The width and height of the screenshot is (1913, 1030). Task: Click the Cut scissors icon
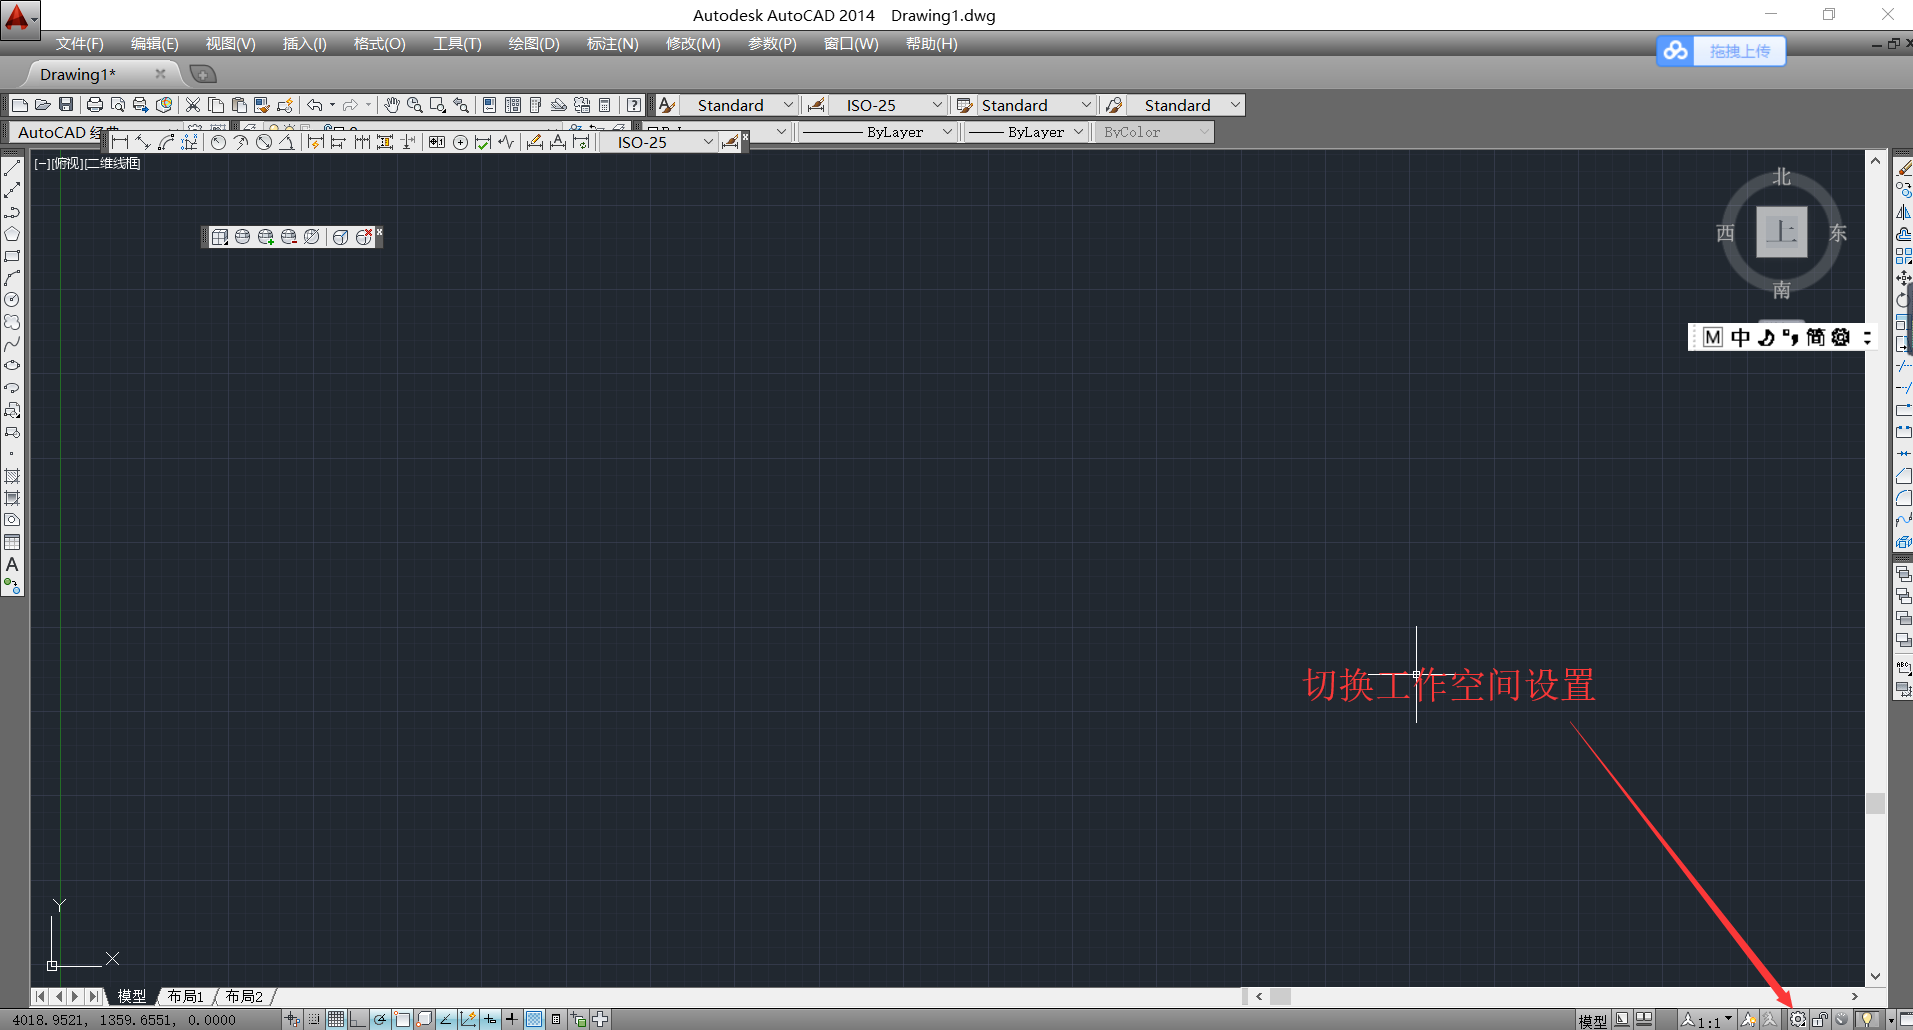[x=193, y=105]
